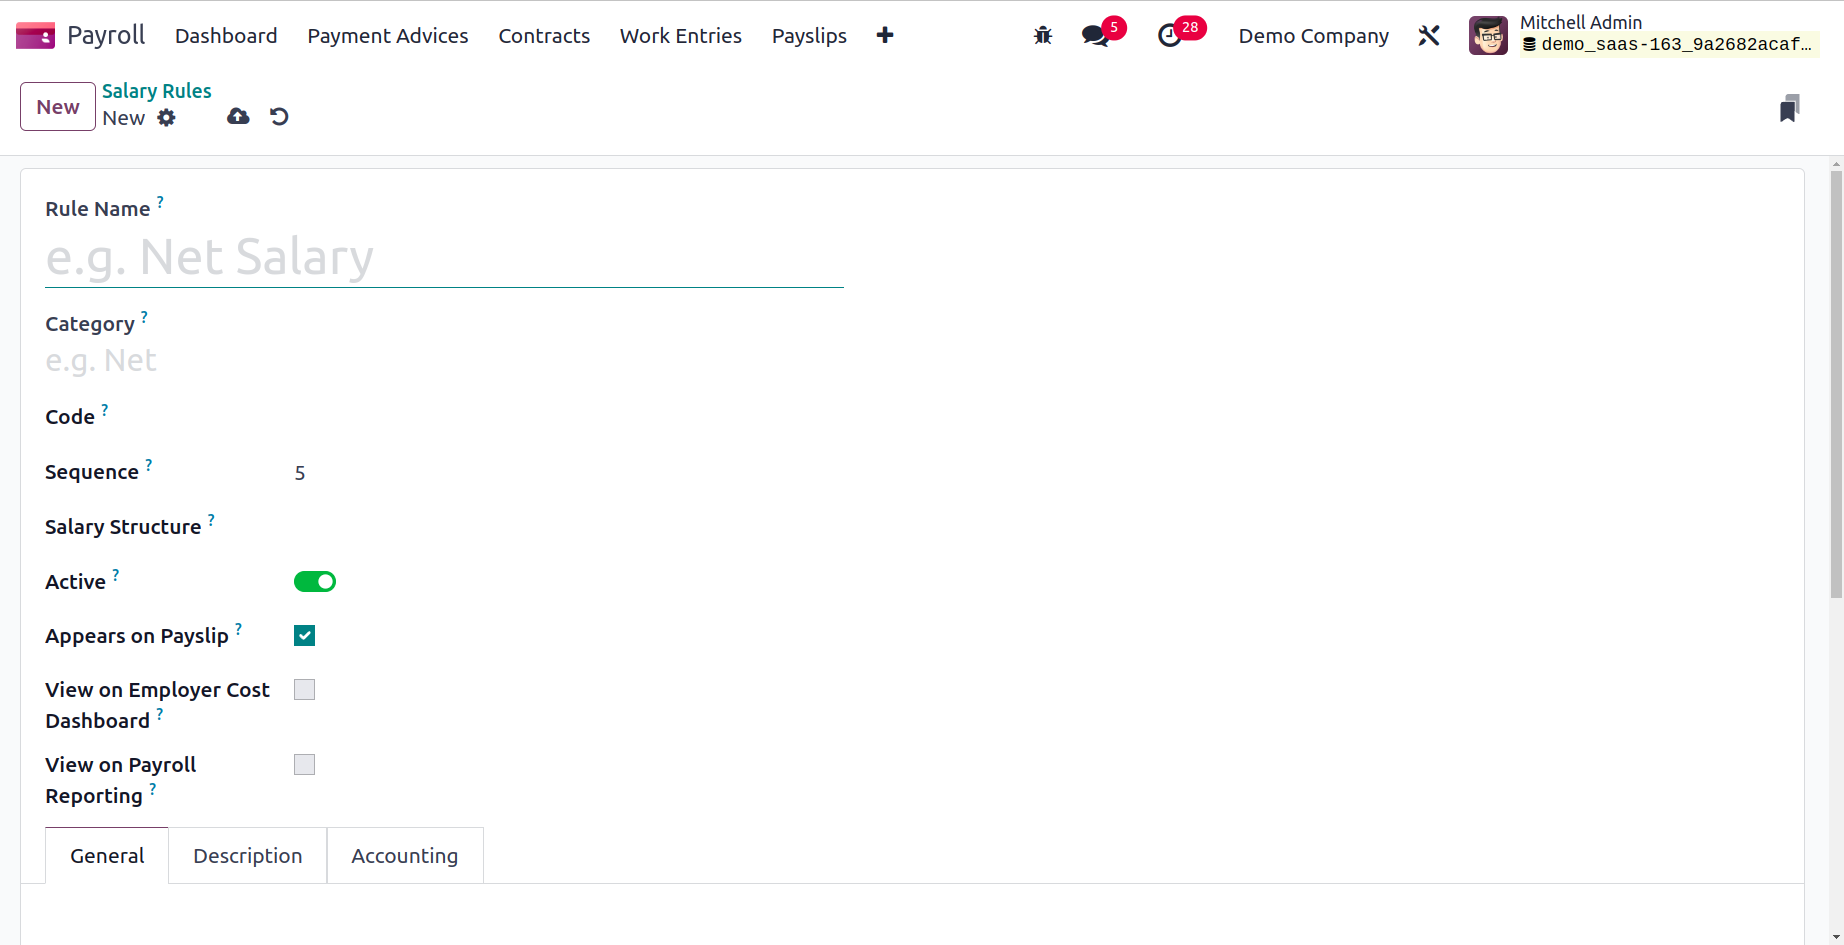
Task: Switch to the Accounting tab
Action: [x=405, y=856]
